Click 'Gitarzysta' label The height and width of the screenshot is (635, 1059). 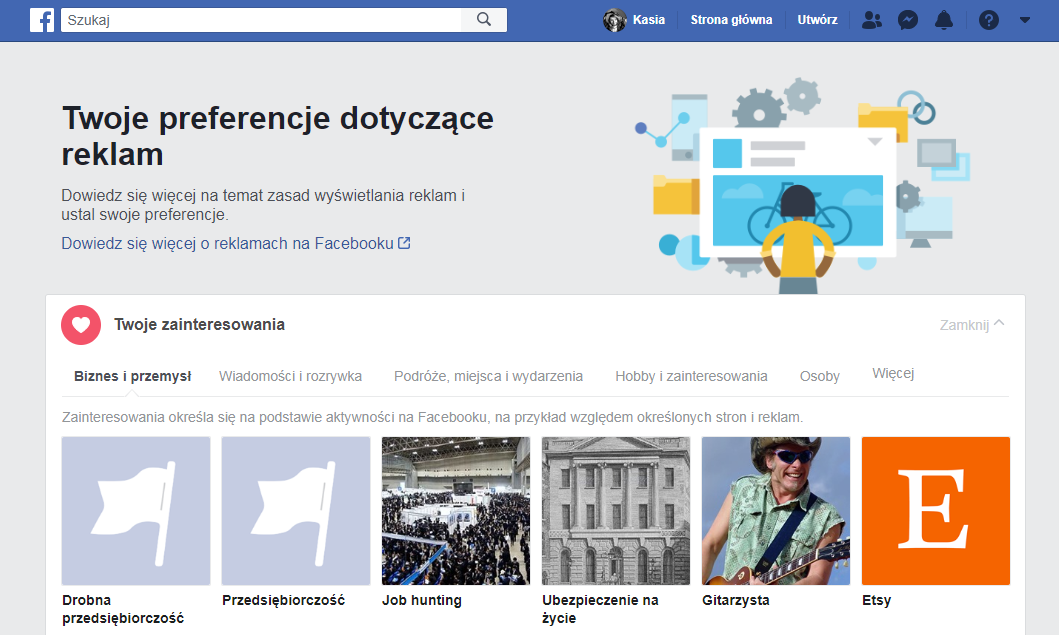pyautogui.click(x=735, y=600)
